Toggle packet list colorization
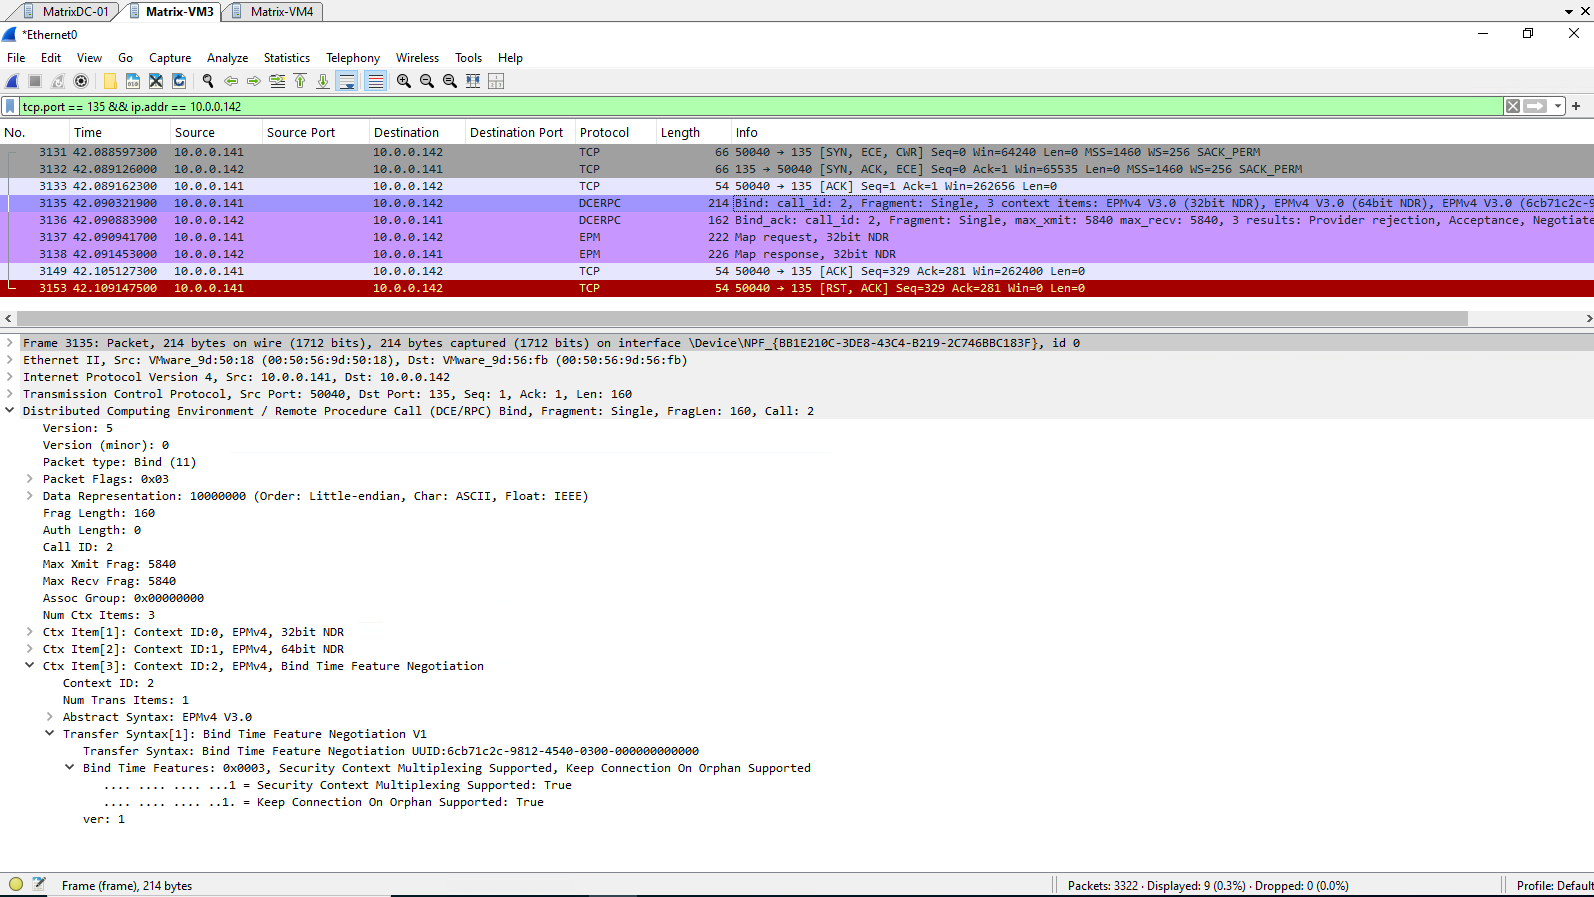The height and width of the screenshot is (897, 1594). click(x=376, y=81)
